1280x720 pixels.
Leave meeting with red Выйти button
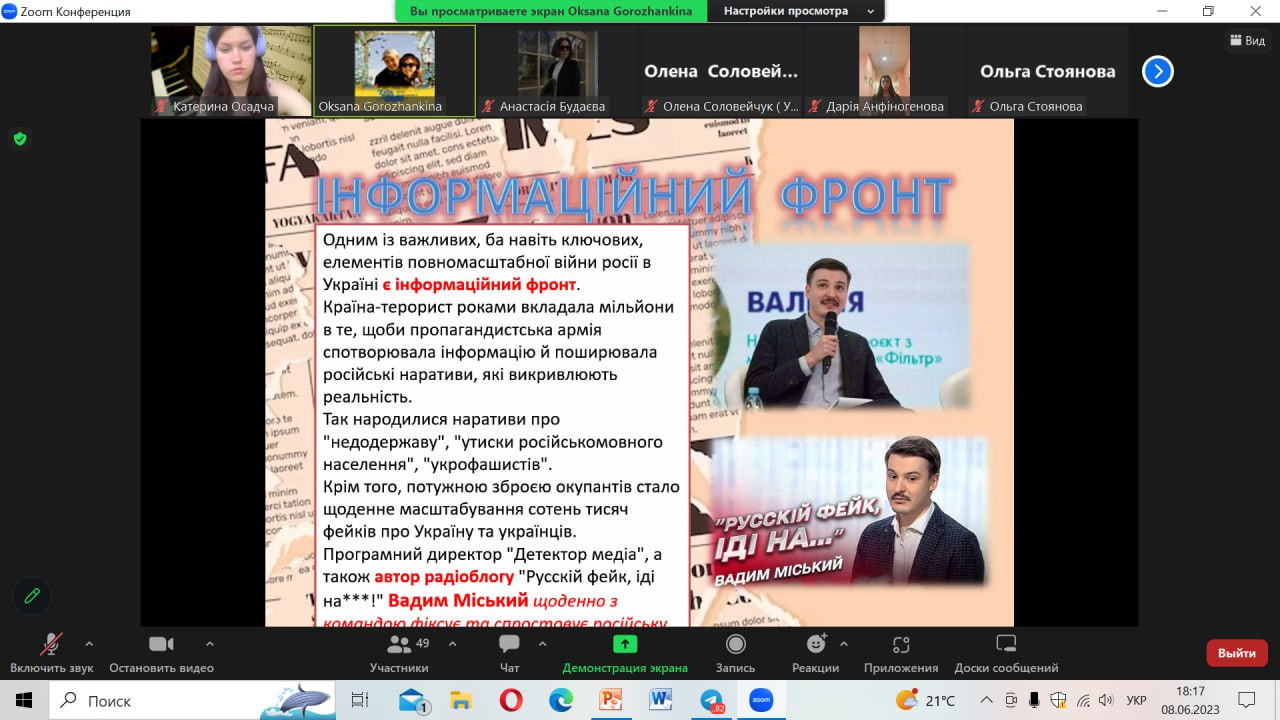coord(1237,653)
